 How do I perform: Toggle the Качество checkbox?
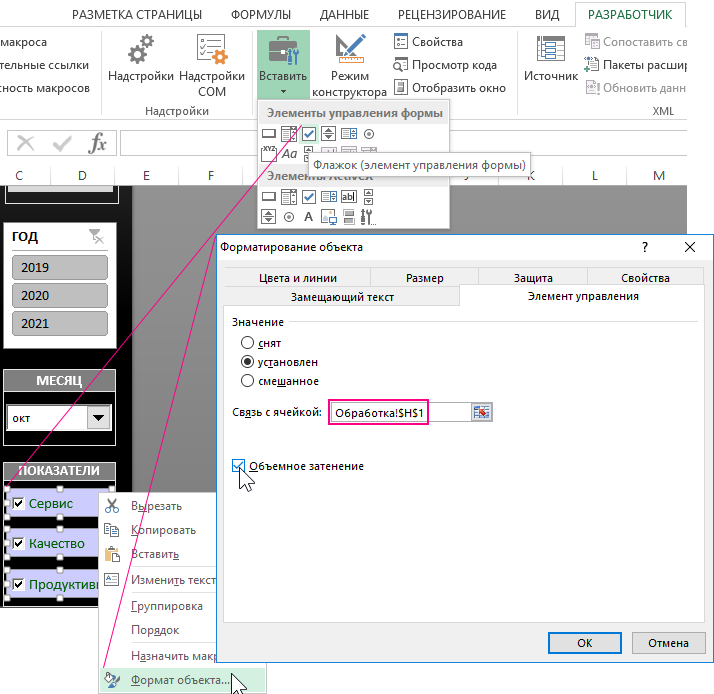(x=17, y=544)
